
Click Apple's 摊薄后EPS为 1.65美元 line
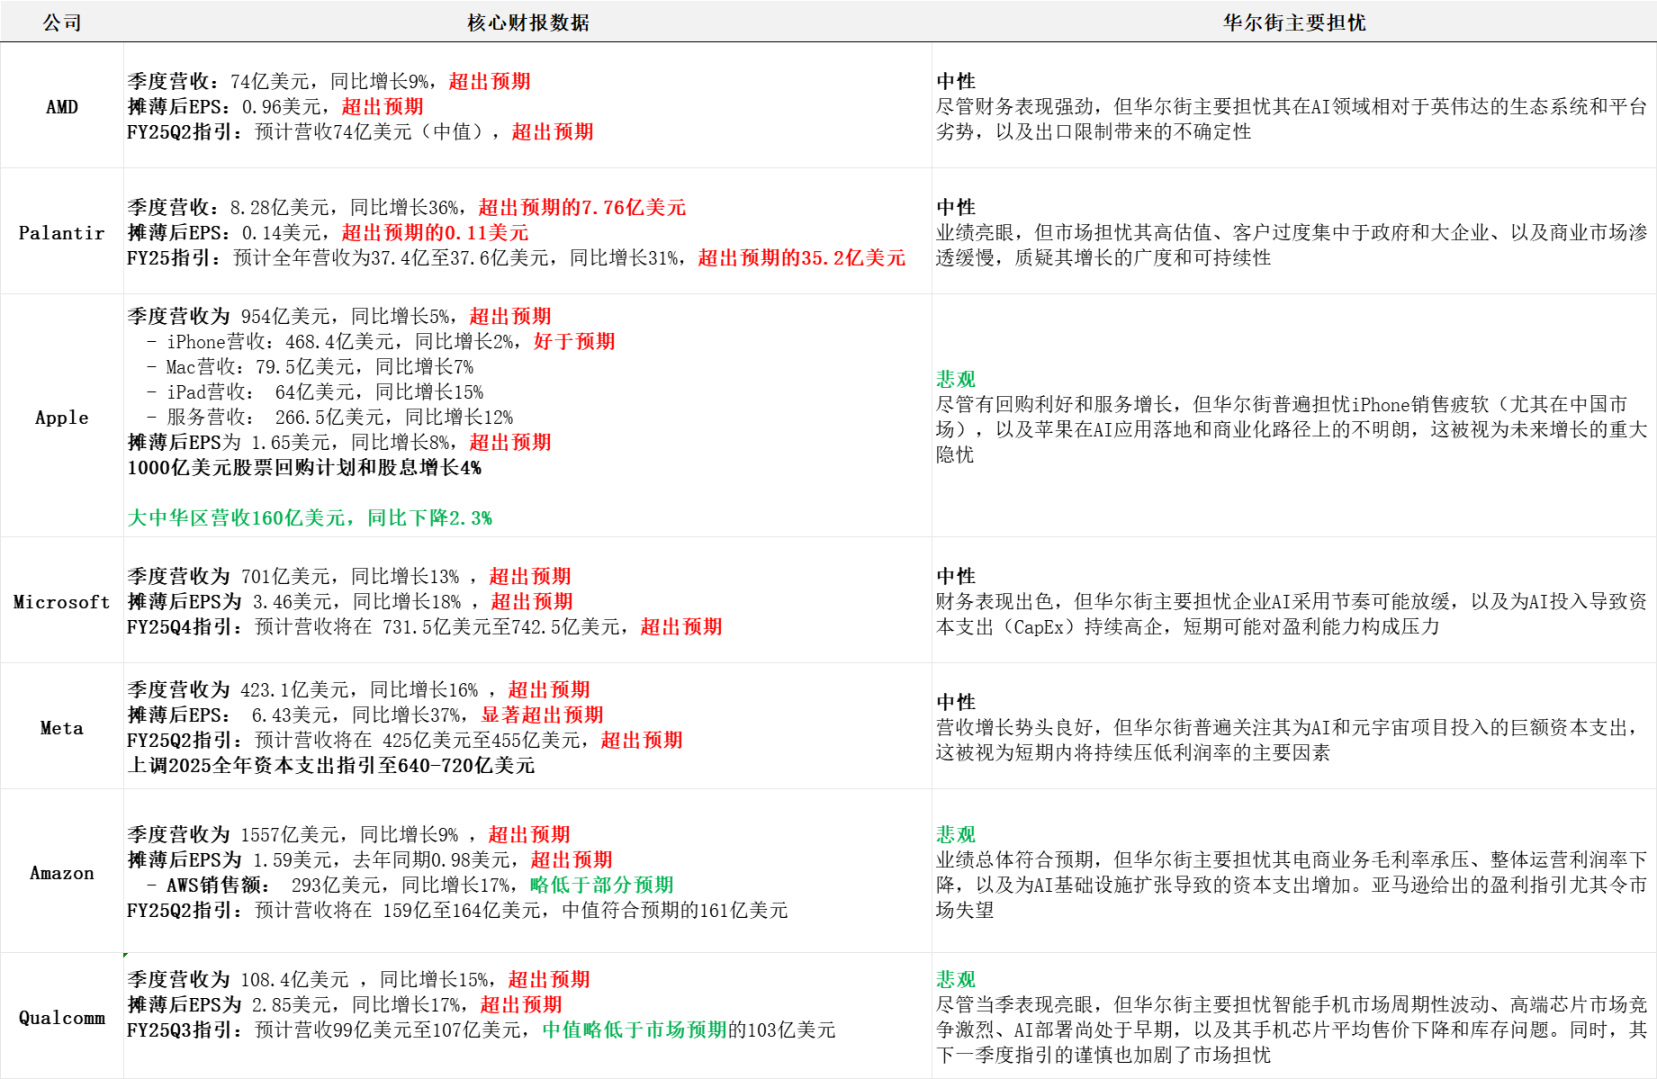pos(339,441)
